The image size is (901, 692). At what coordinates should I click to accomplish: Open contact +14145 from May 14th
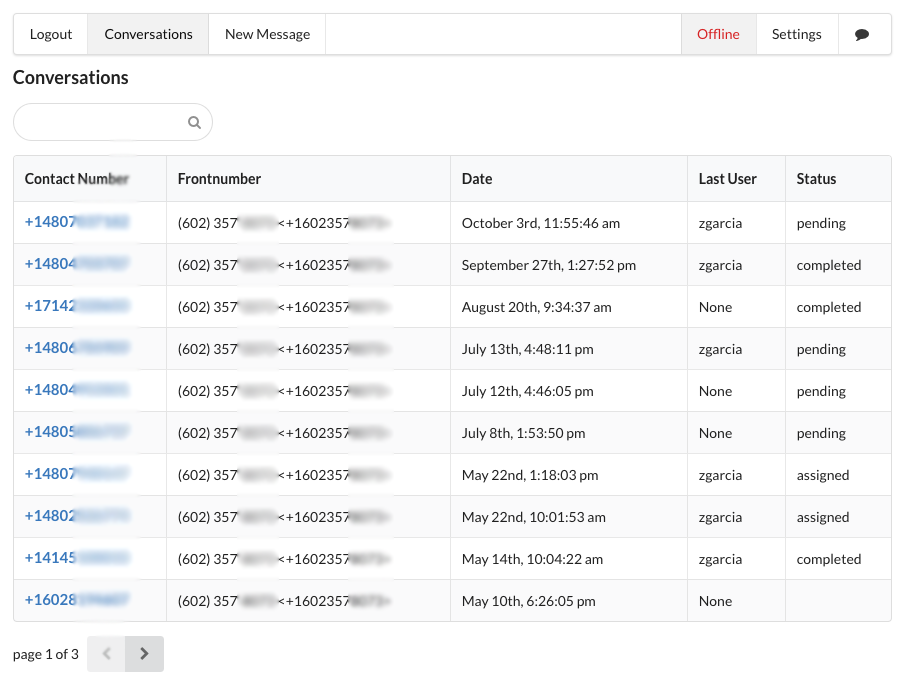tap(76, 558)
